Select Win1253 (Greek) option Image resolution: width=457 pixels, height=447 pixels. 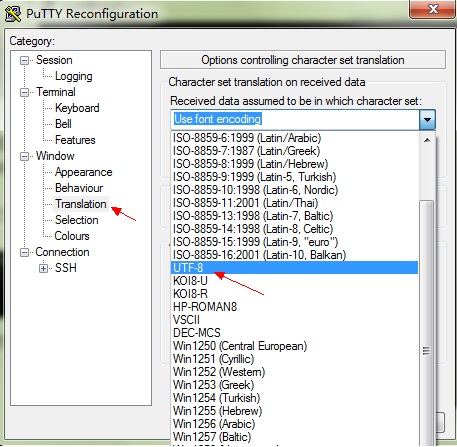(x=294, y=385)
